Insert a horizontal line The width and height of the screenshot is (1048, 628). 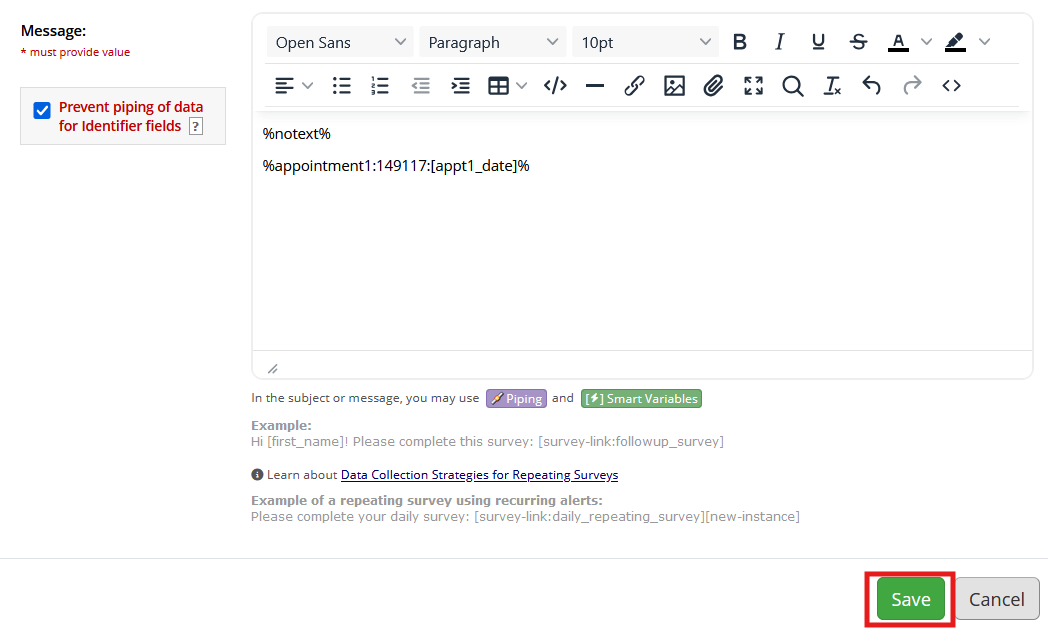click(x=594, y=86)
